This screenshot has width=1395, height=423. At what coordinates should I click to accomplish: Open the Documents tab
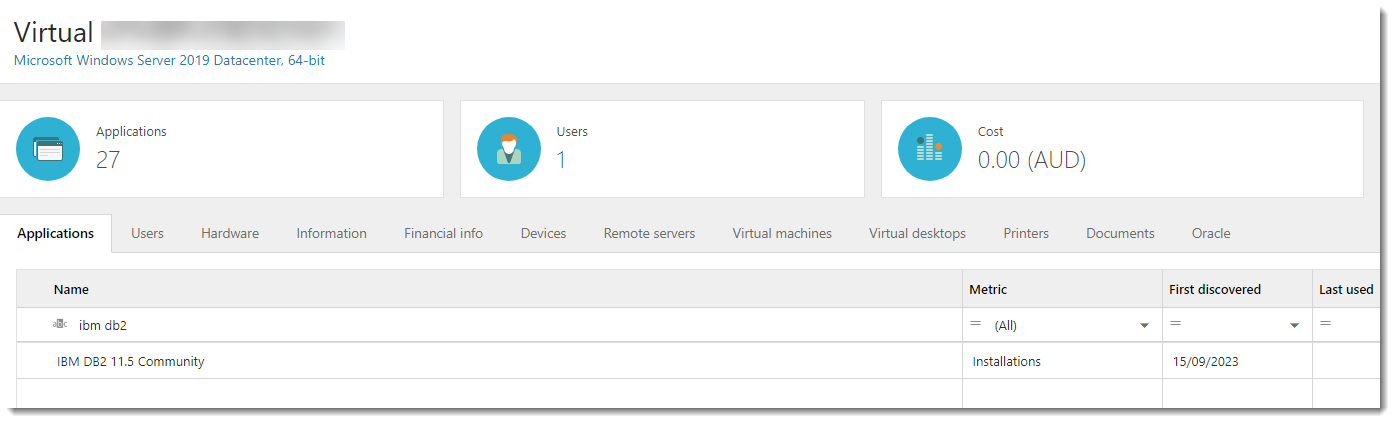(1120, 233)
